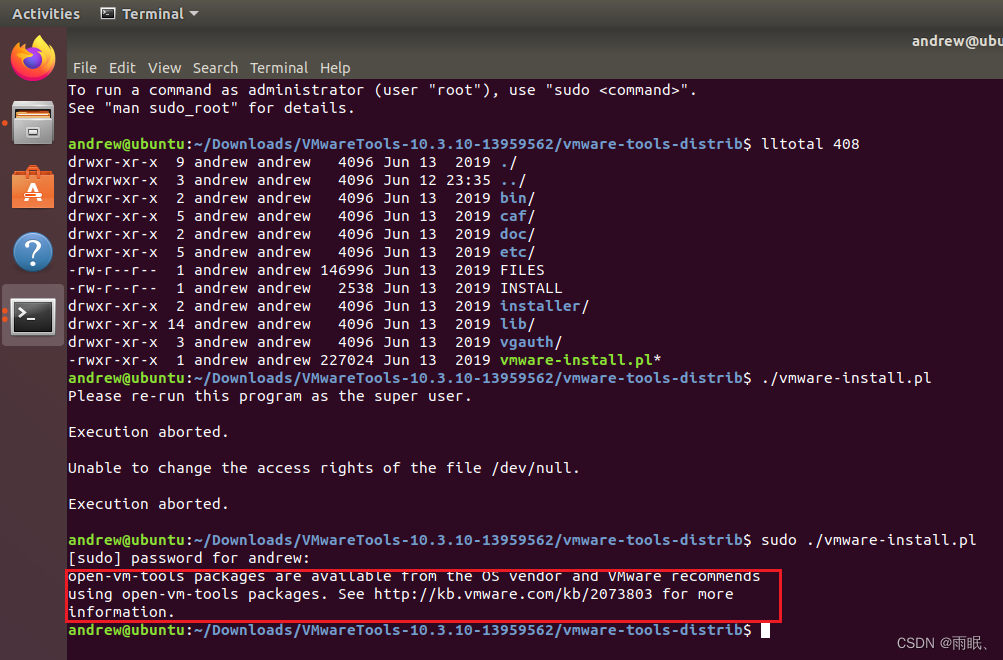Image resolution: width=1003 pixels, height=660 pixels.
Task: Click the doc/ directory entry
Action: point(517,234)
